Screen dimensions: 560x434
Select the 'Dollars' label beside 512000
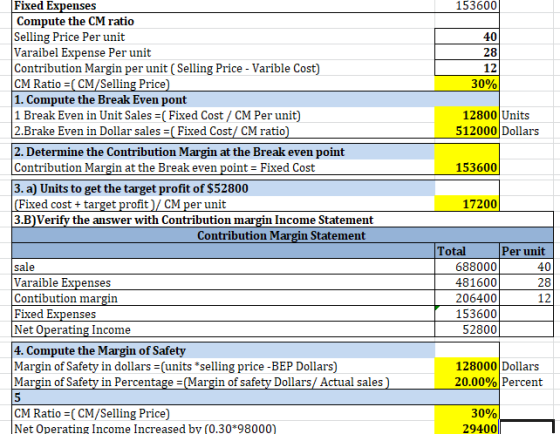[520, 131]
